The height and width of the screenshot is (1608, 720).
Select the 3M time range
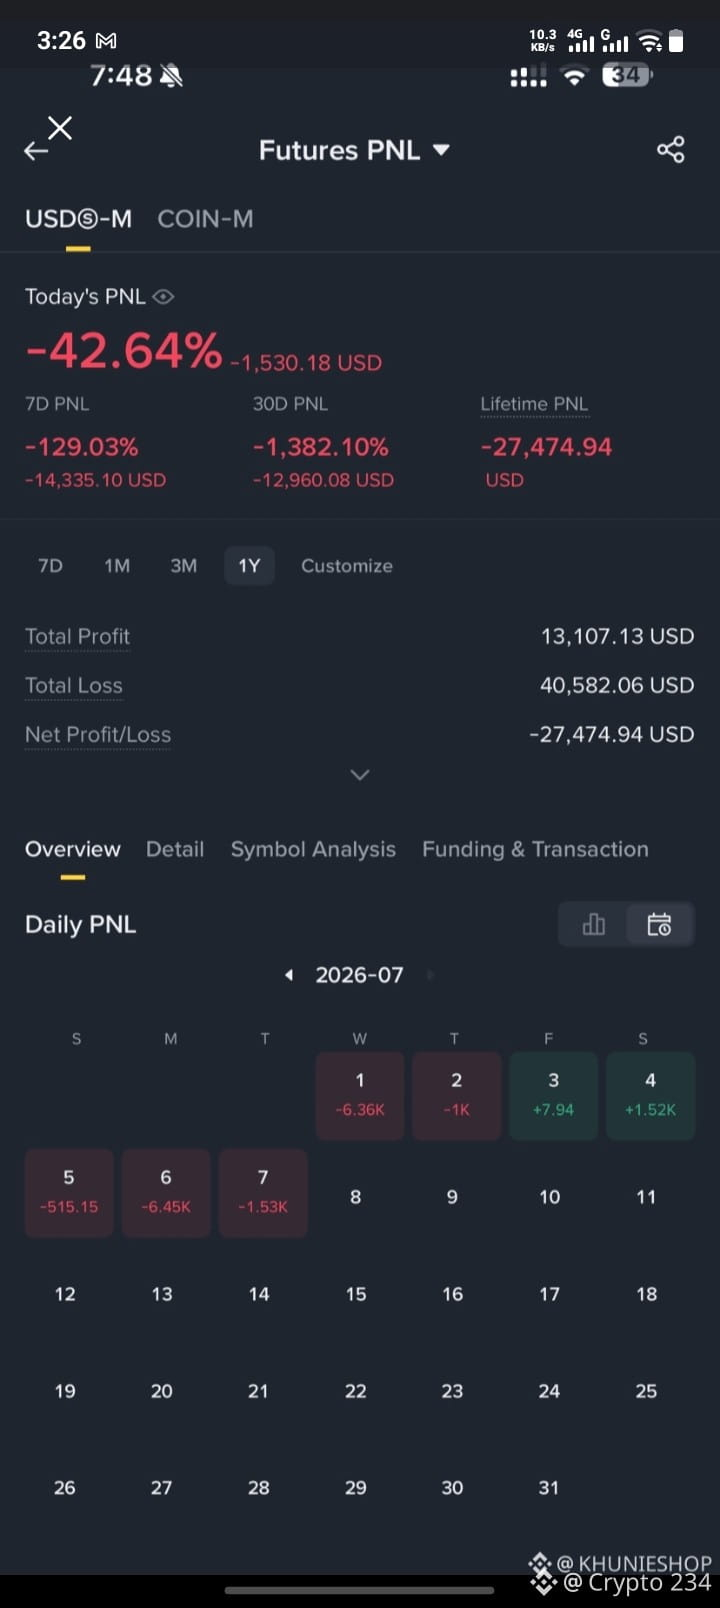(x=183, y=566)
